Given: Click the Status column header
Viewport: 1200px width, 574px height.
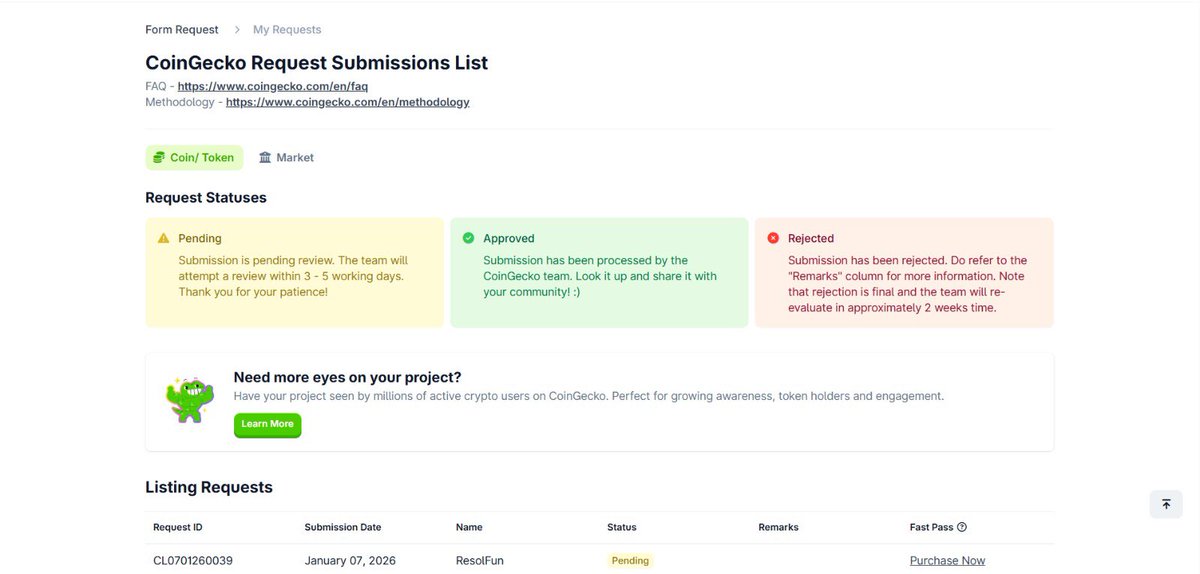Looking at the screenshot, I should pyautogui.click(x=622, y=527).
